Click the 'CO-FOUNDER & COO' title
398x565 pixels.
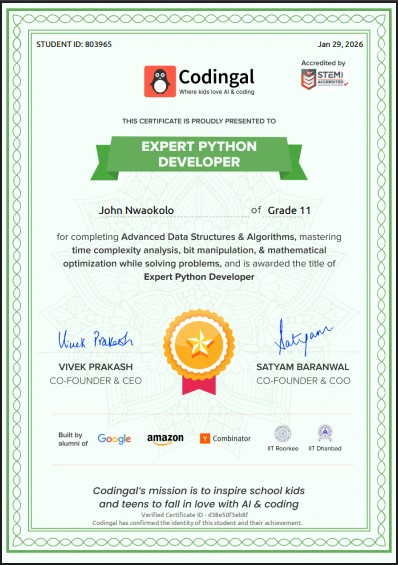303,381
